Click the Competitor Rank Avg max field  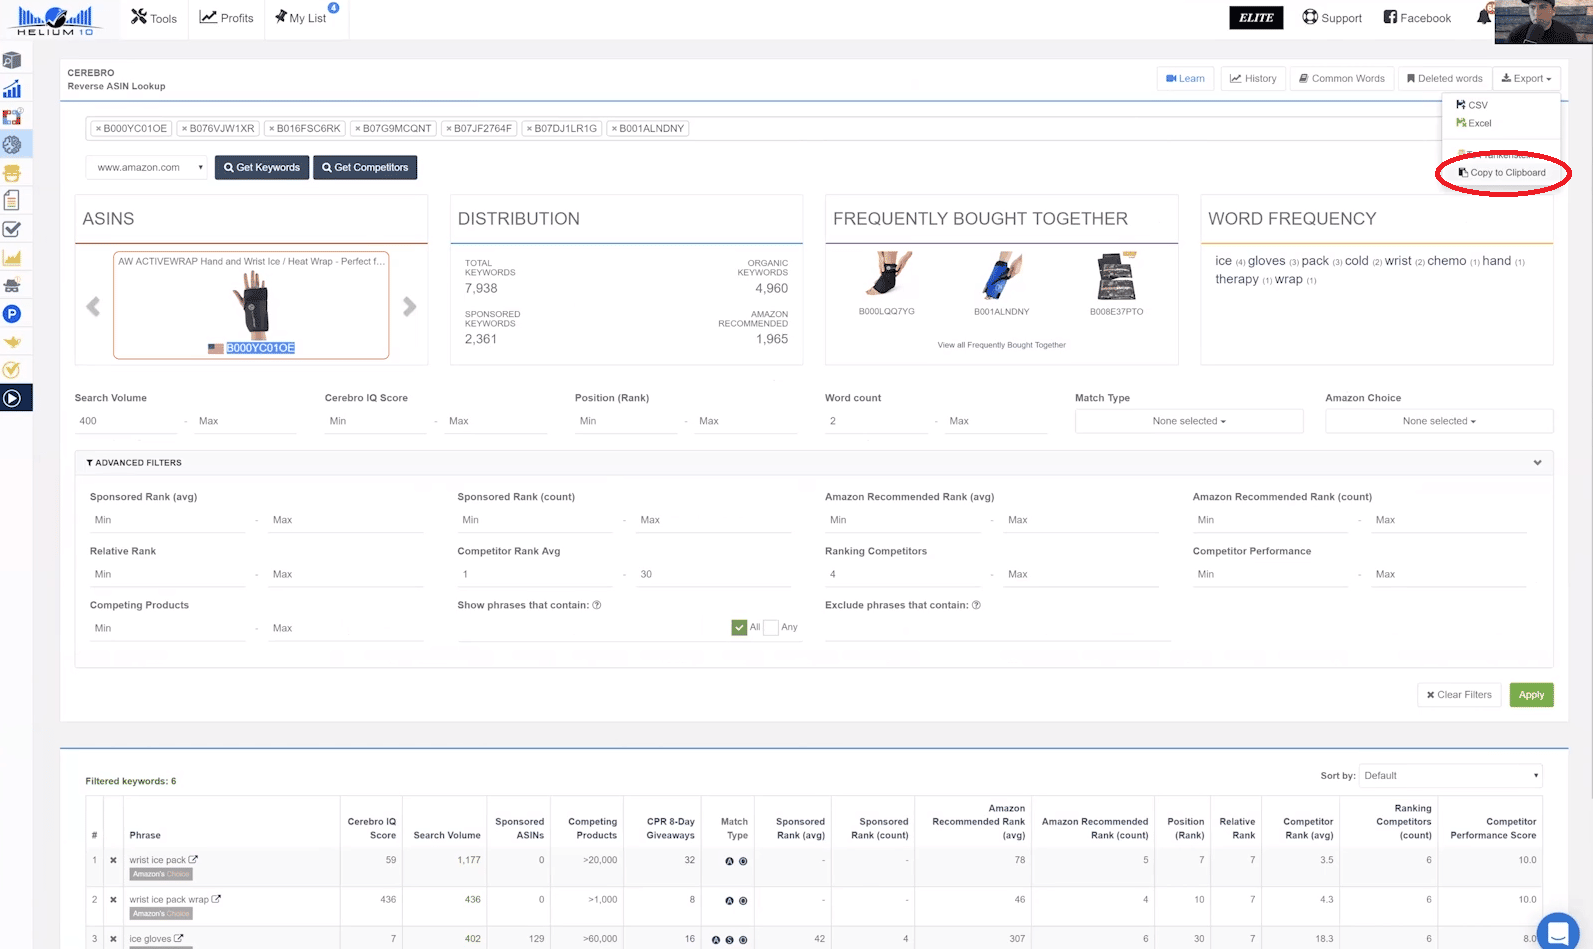(x=713, y=574)
